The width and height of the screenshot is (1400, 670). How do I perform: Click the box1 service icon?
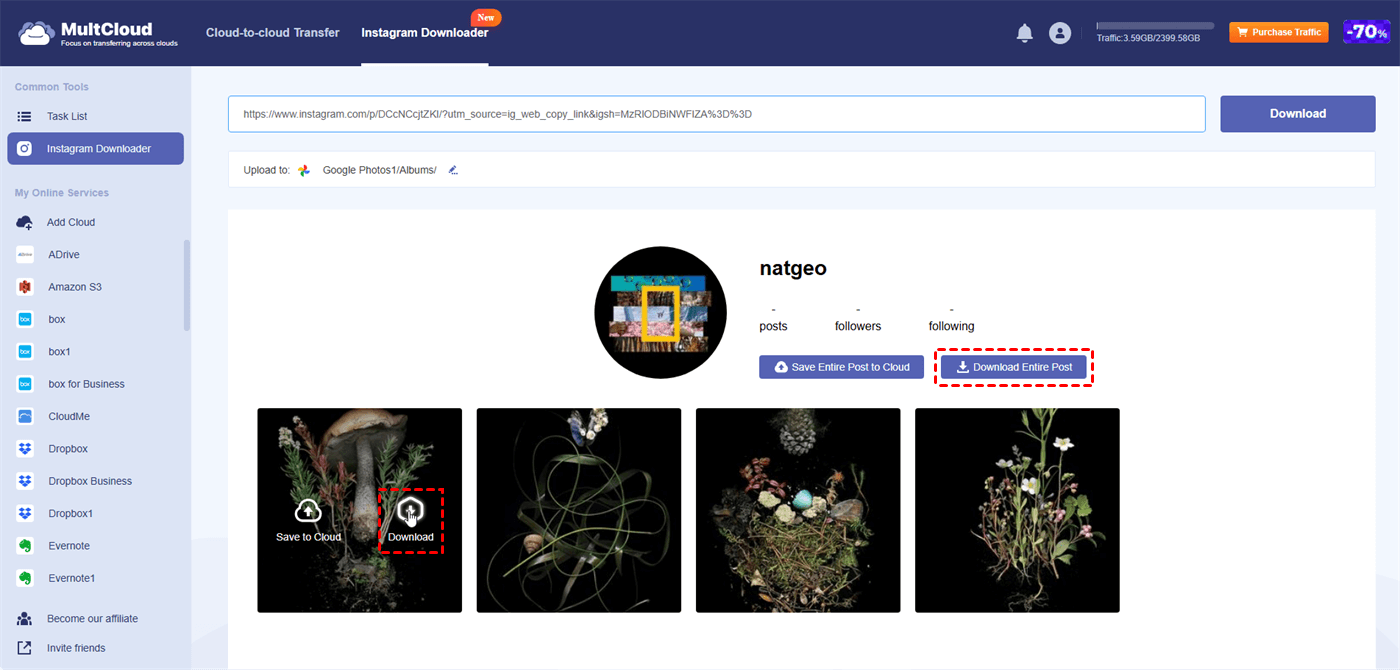click(x=25, y=352)
